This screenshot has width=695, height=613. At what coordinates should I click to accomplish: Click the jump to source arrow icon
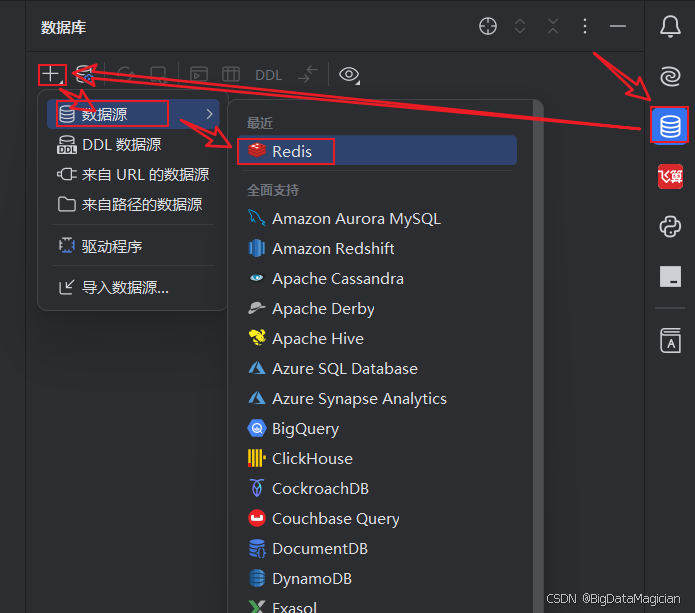pos(308,74)
